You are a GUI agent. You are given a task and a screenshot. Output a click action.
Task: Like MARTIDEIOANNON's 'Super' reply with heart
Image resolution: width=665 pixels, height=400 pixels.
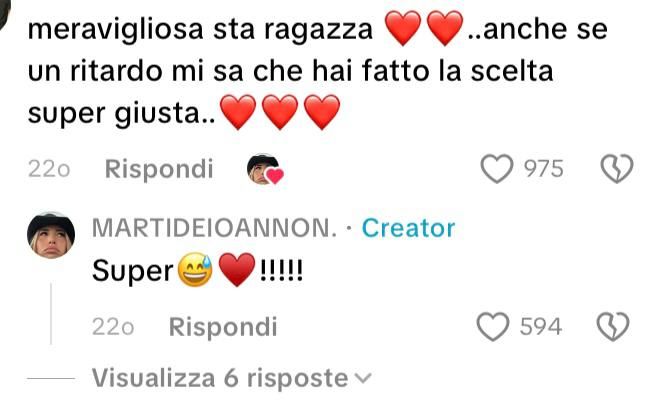pyautogui.click(x=493, y=327)
